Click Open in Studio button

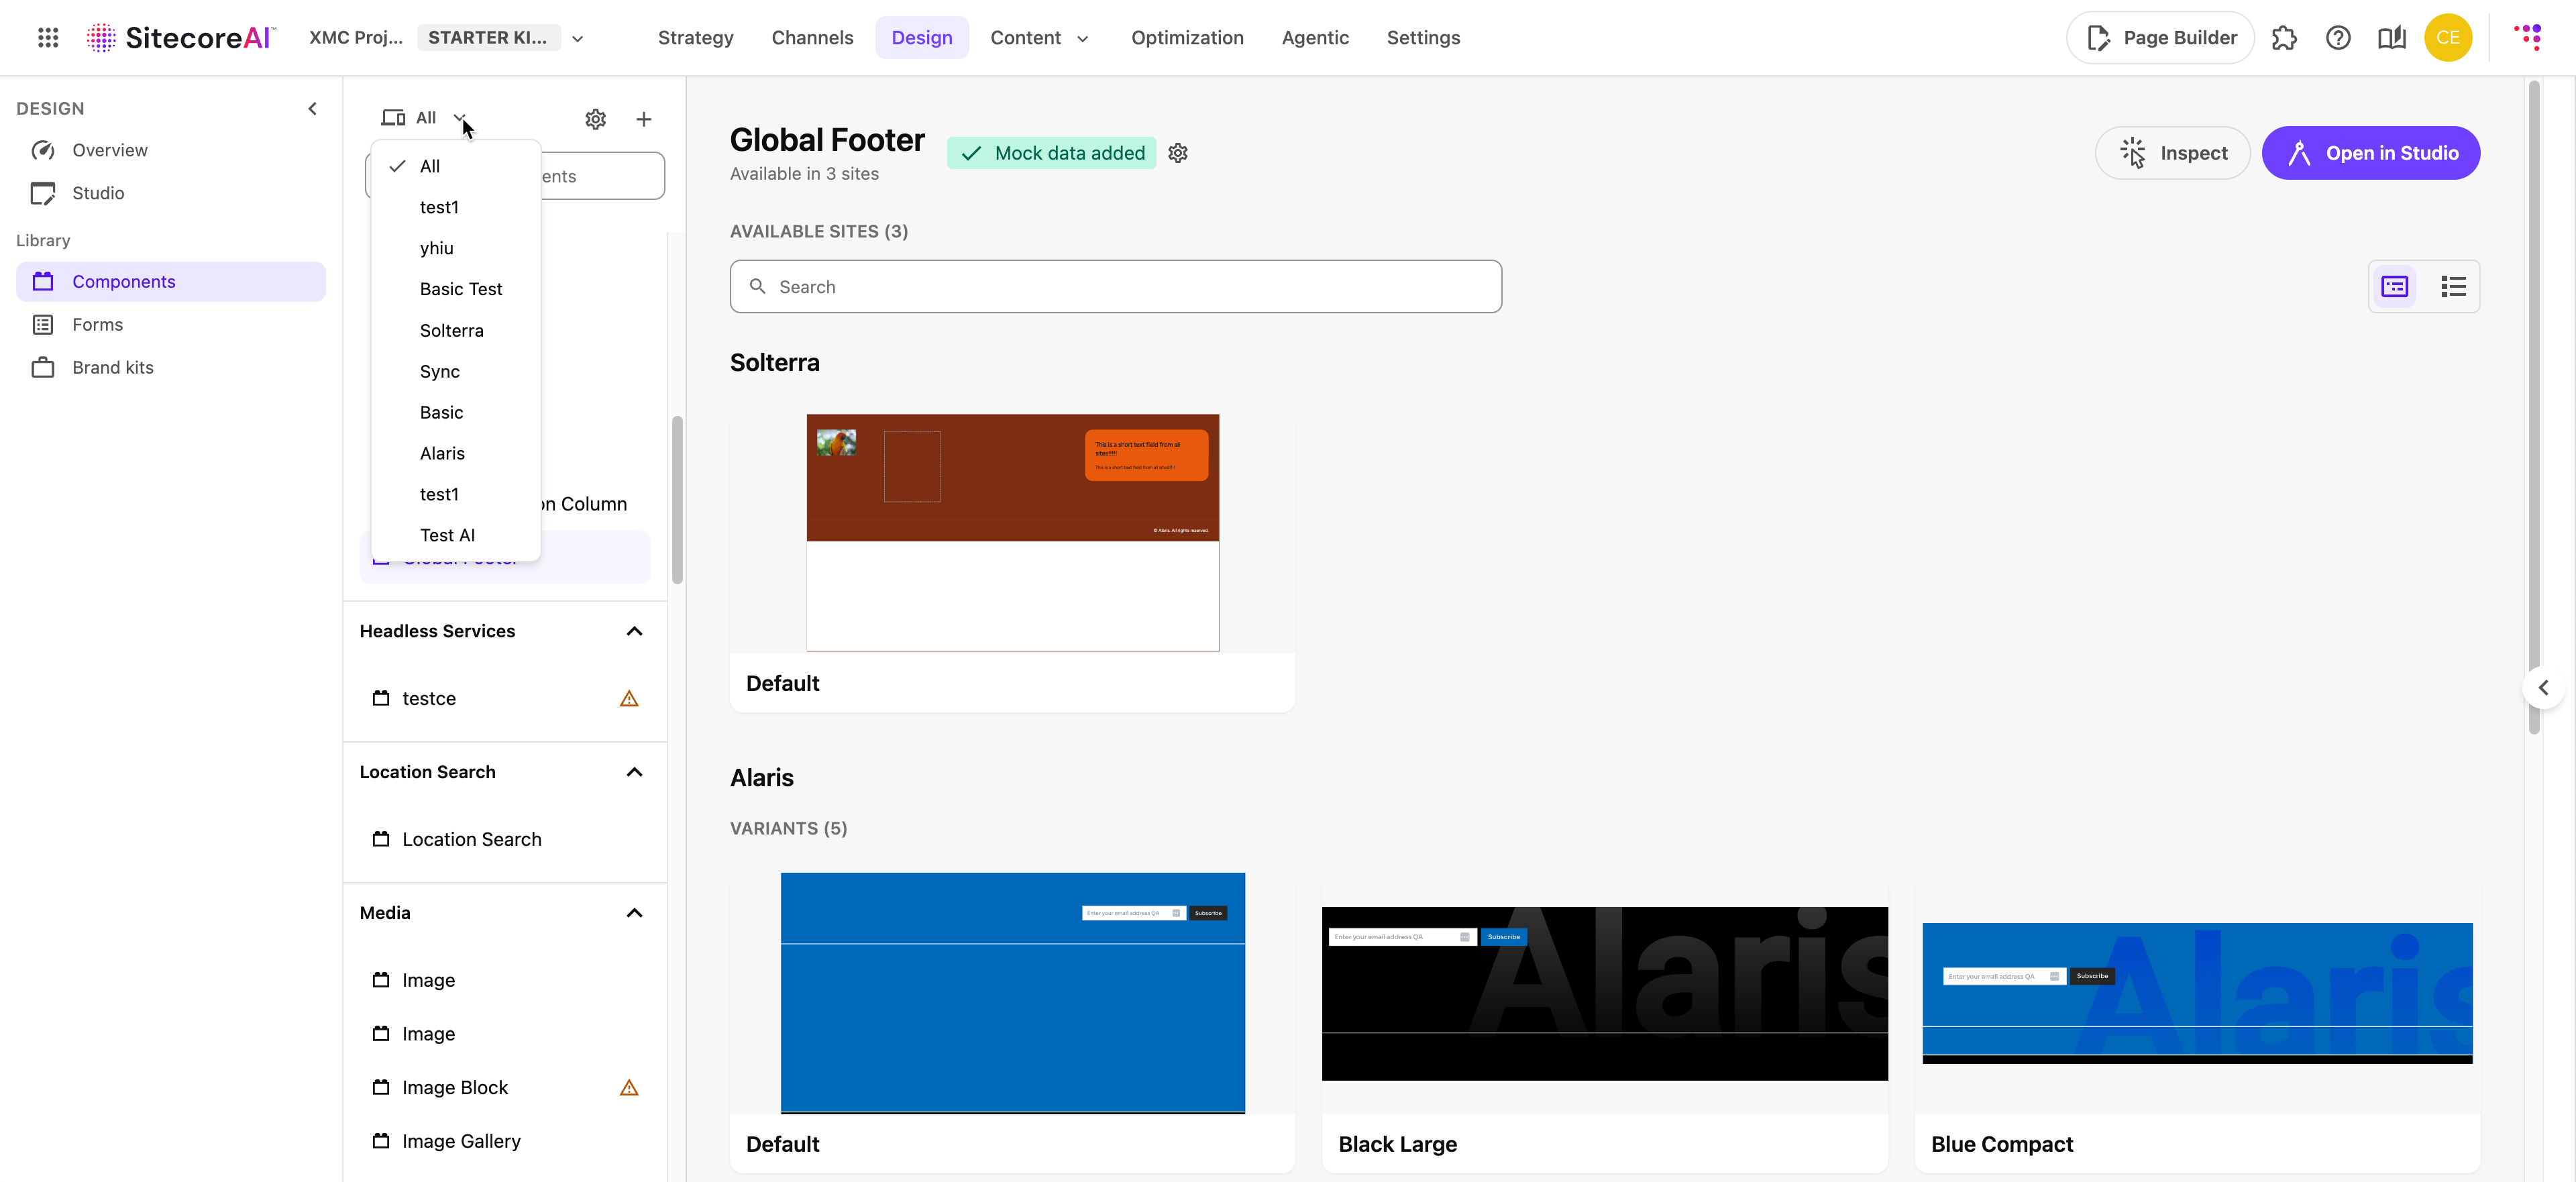click(x=2371, y=153)
